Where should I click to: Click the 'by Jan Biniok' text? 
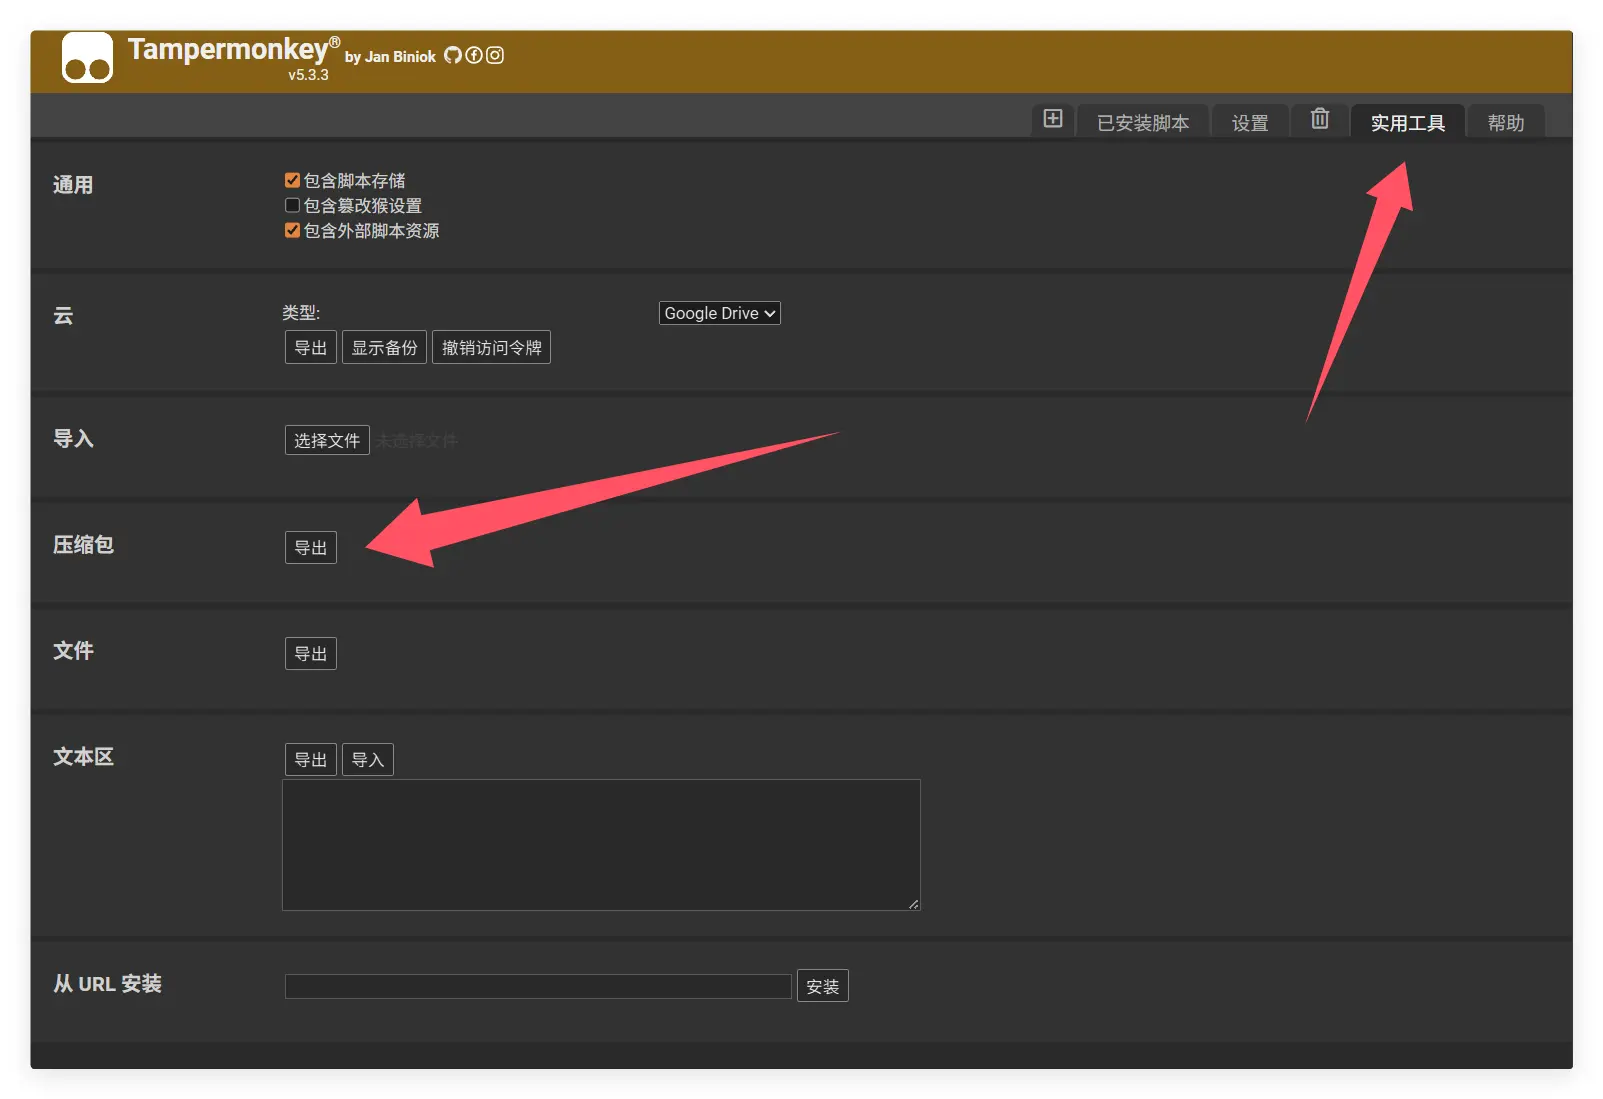391,57
